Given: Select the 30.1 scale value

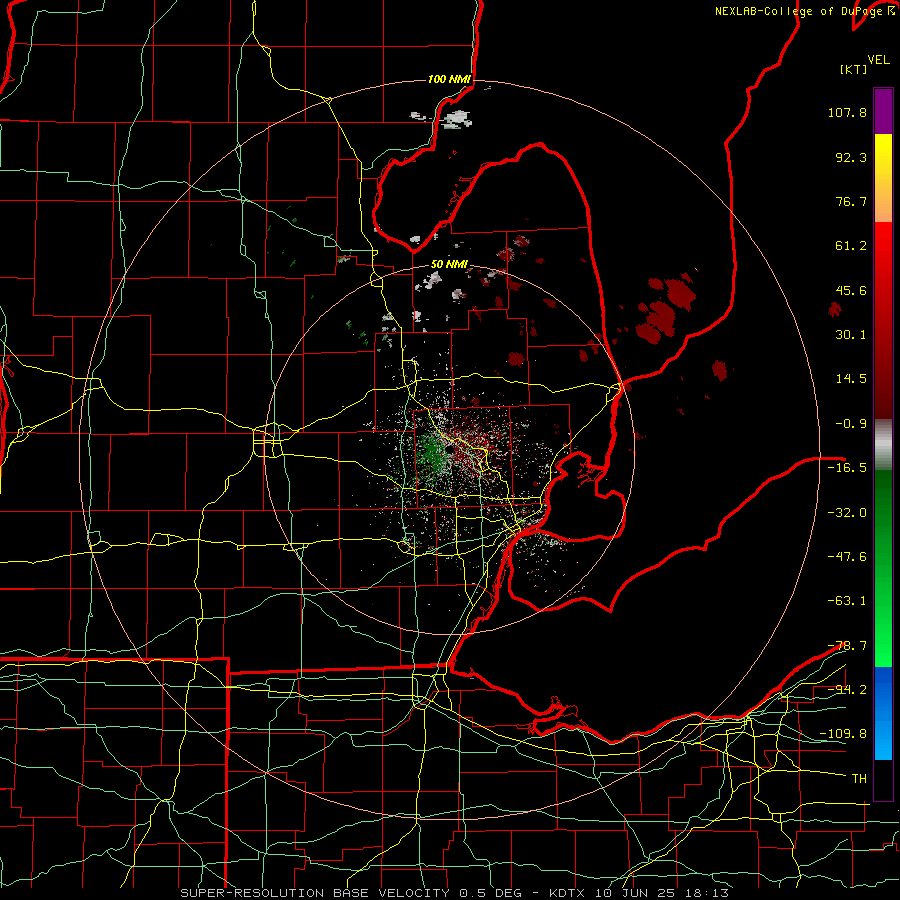Looking at the screenshot, I should click(x=851, y=335).
